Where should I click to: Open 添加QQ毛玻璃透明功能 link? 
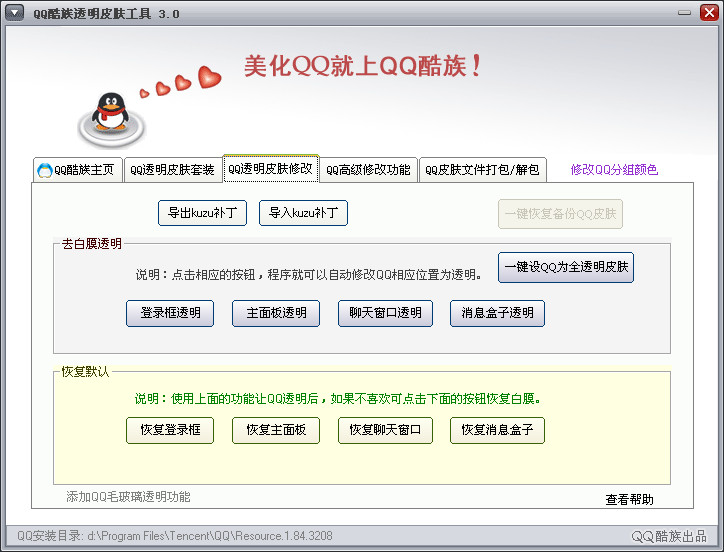pos(128,497)
